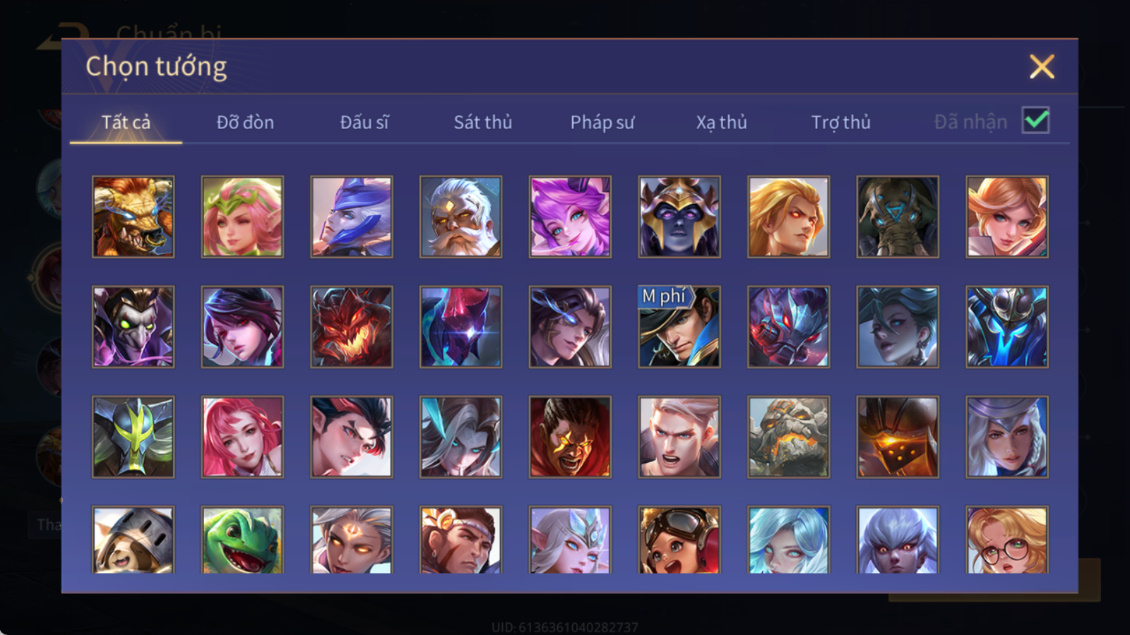Close the "Chọn tướng" dialog
Screen dimensions: 1130x635
(x=1041, y=66)
